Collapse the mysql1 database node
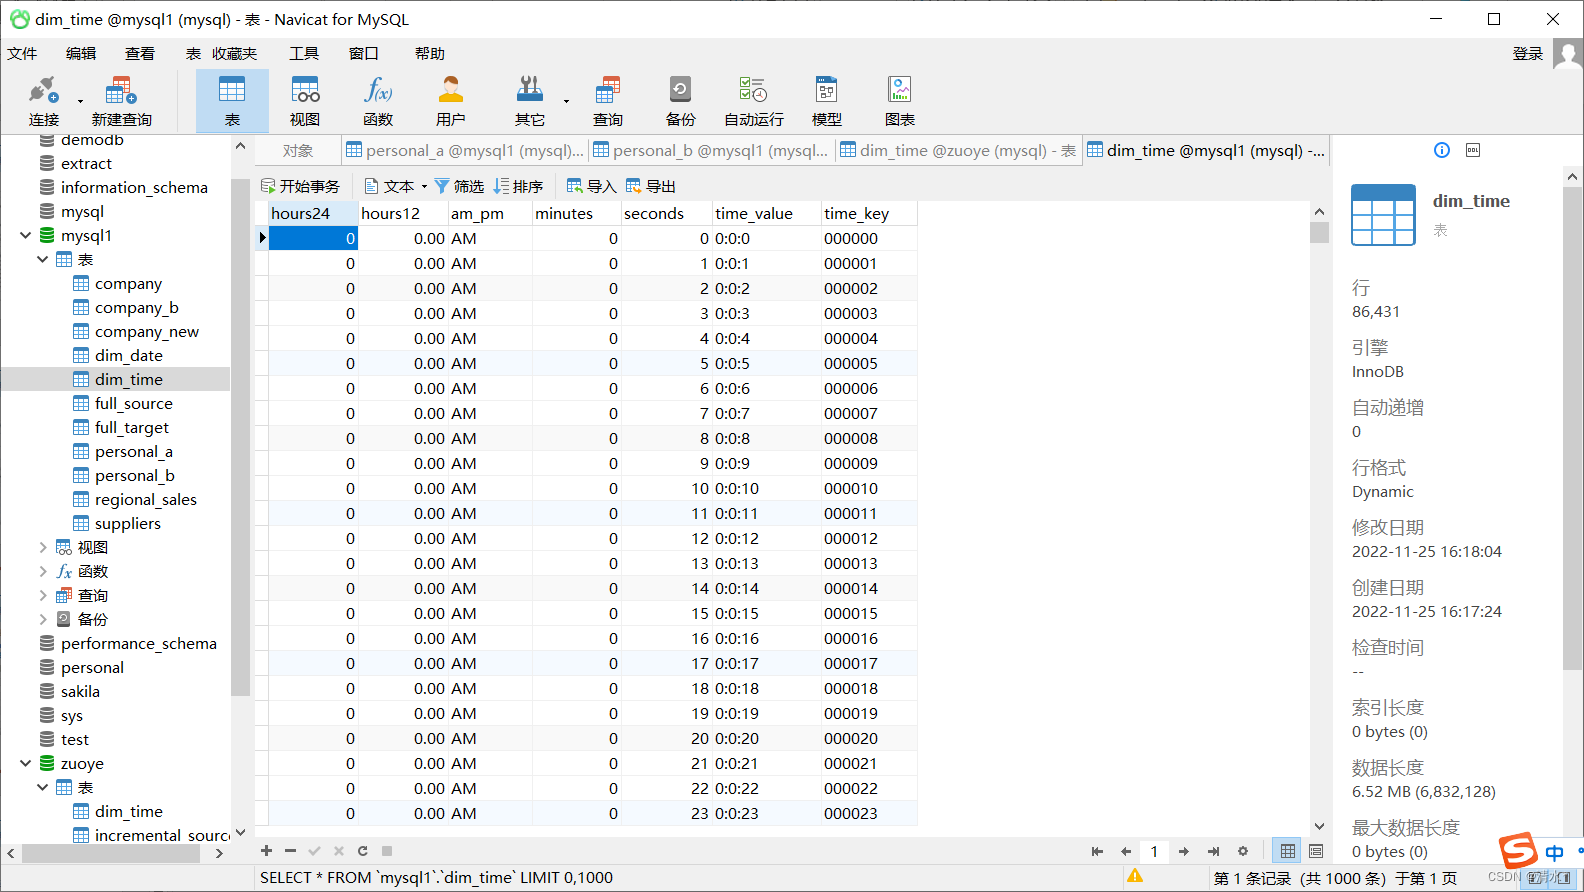The height and width of the screenshot is (892, 1584). (x=25, y=235)
